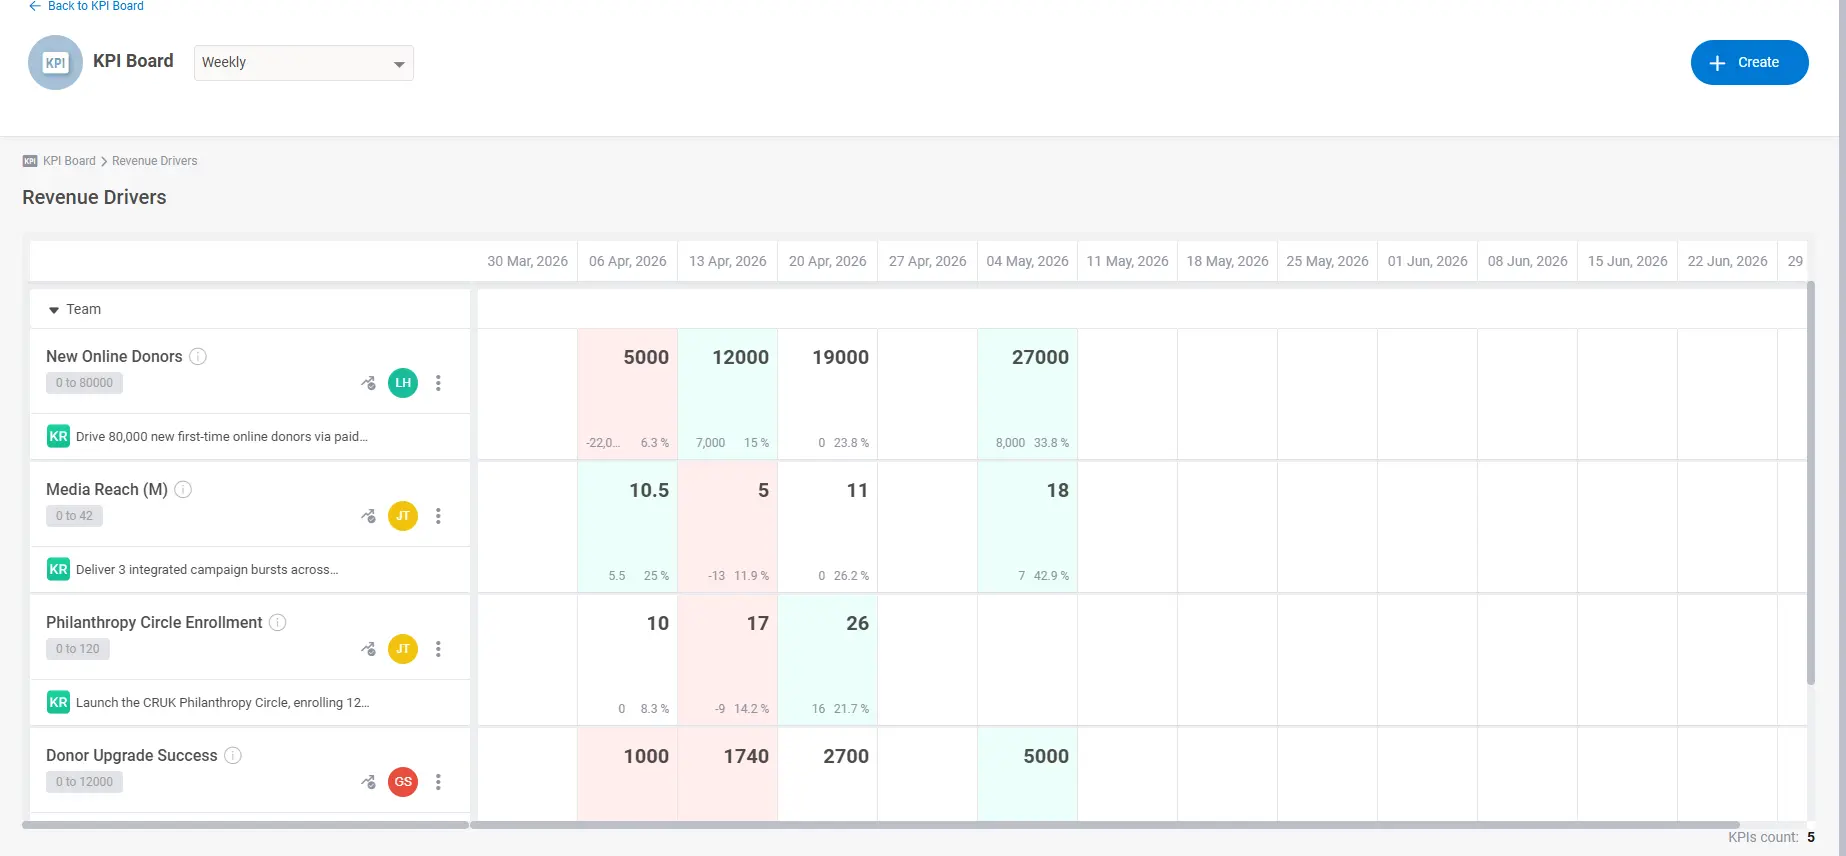Screen dimensions: 1846x856
Task: Open info icon next to Media Reach (M)
Action: click(x=183, y=489)
